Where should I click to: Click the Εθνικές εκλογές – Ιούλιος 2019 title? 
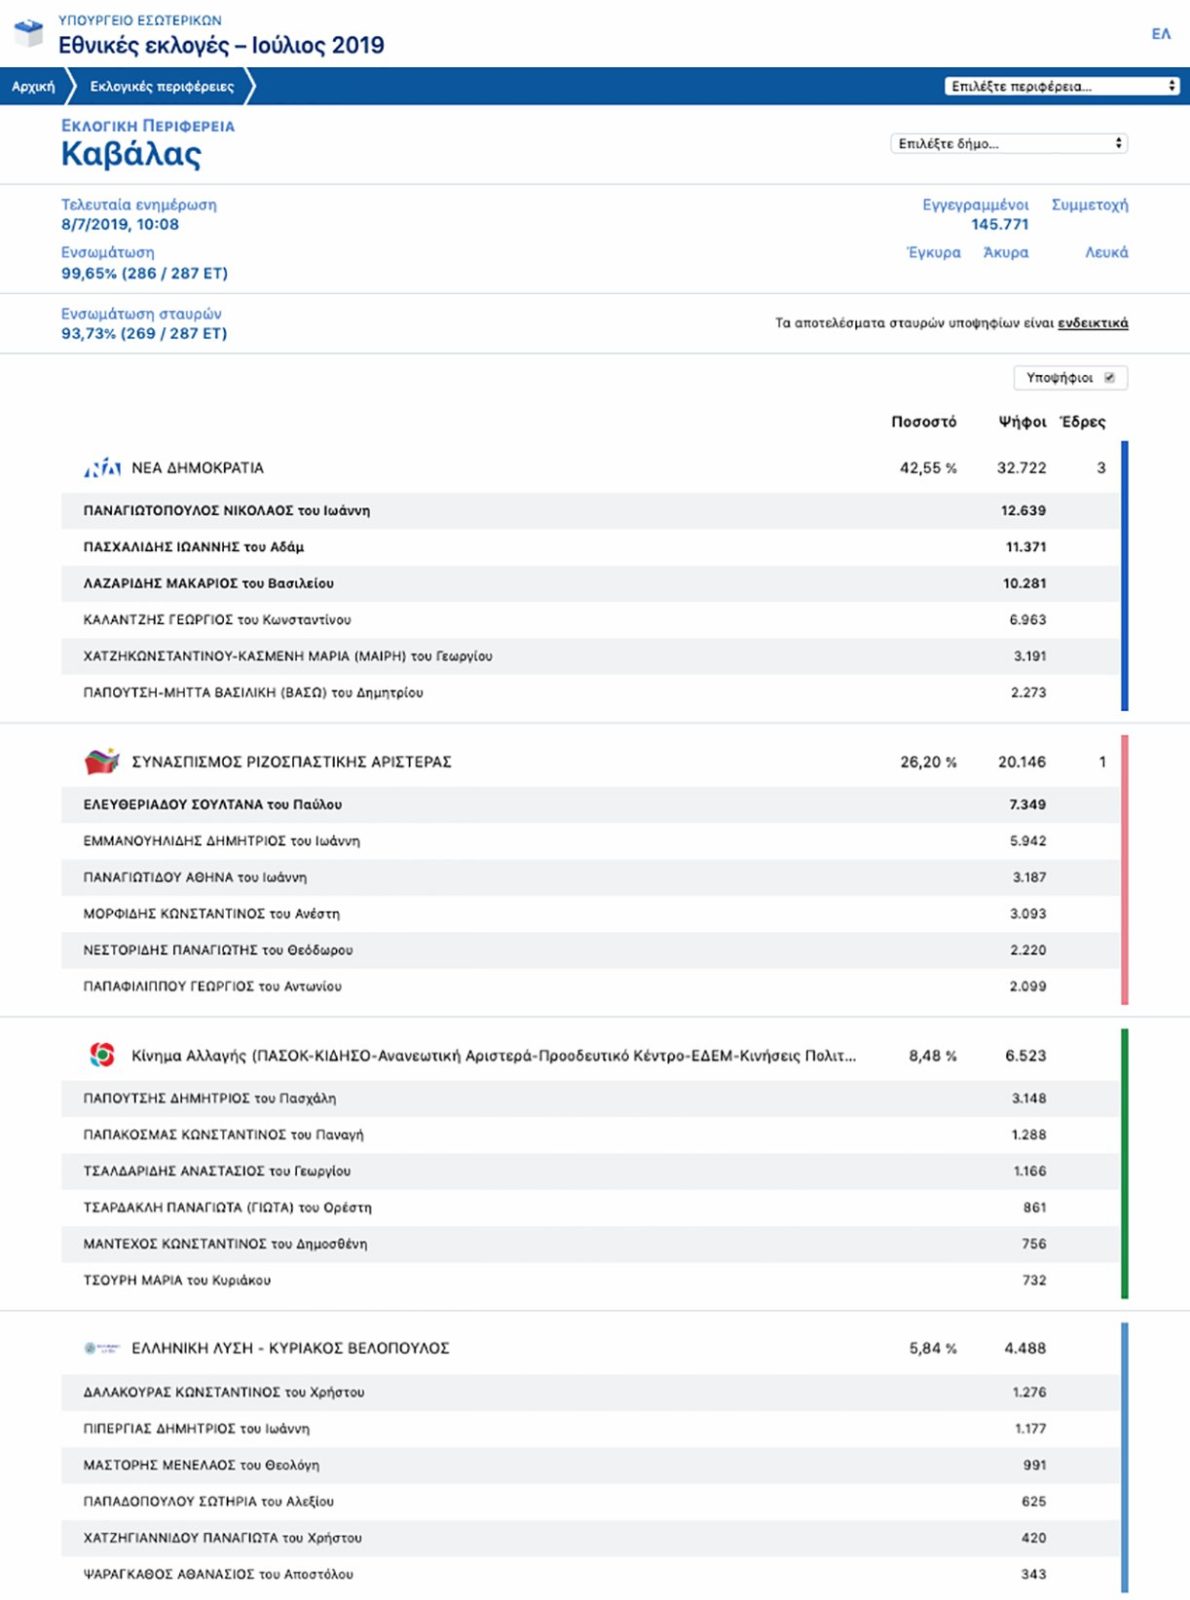click(x=221, y=45)
